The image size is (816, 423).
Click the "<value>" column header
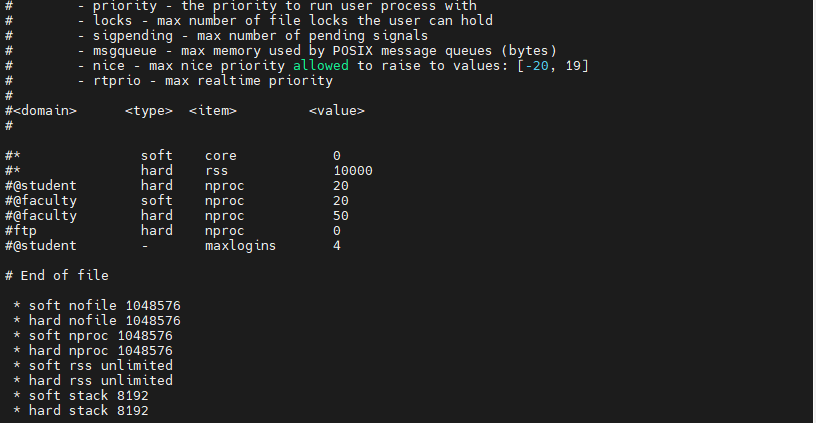[337, 111]
